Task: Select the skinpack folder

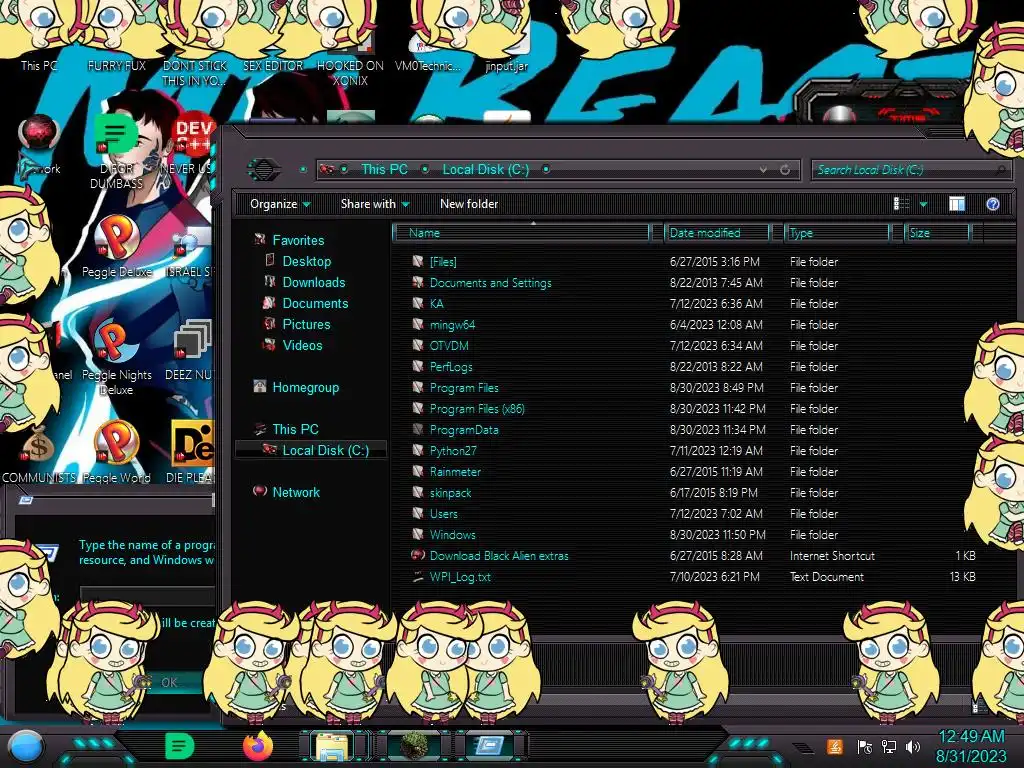Action: 450,492
